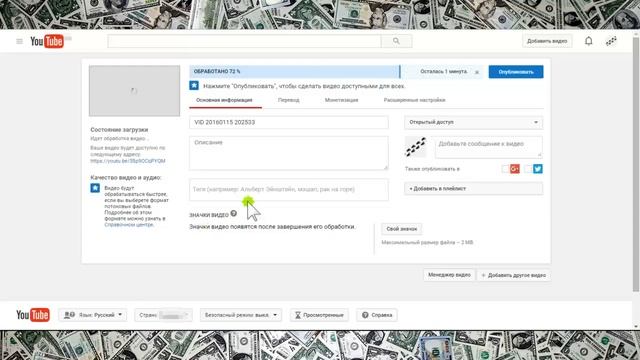The width and height of the screenshot is (640, 360).
Task: Click the processing progress bar
Action: (x=295, y=71)
